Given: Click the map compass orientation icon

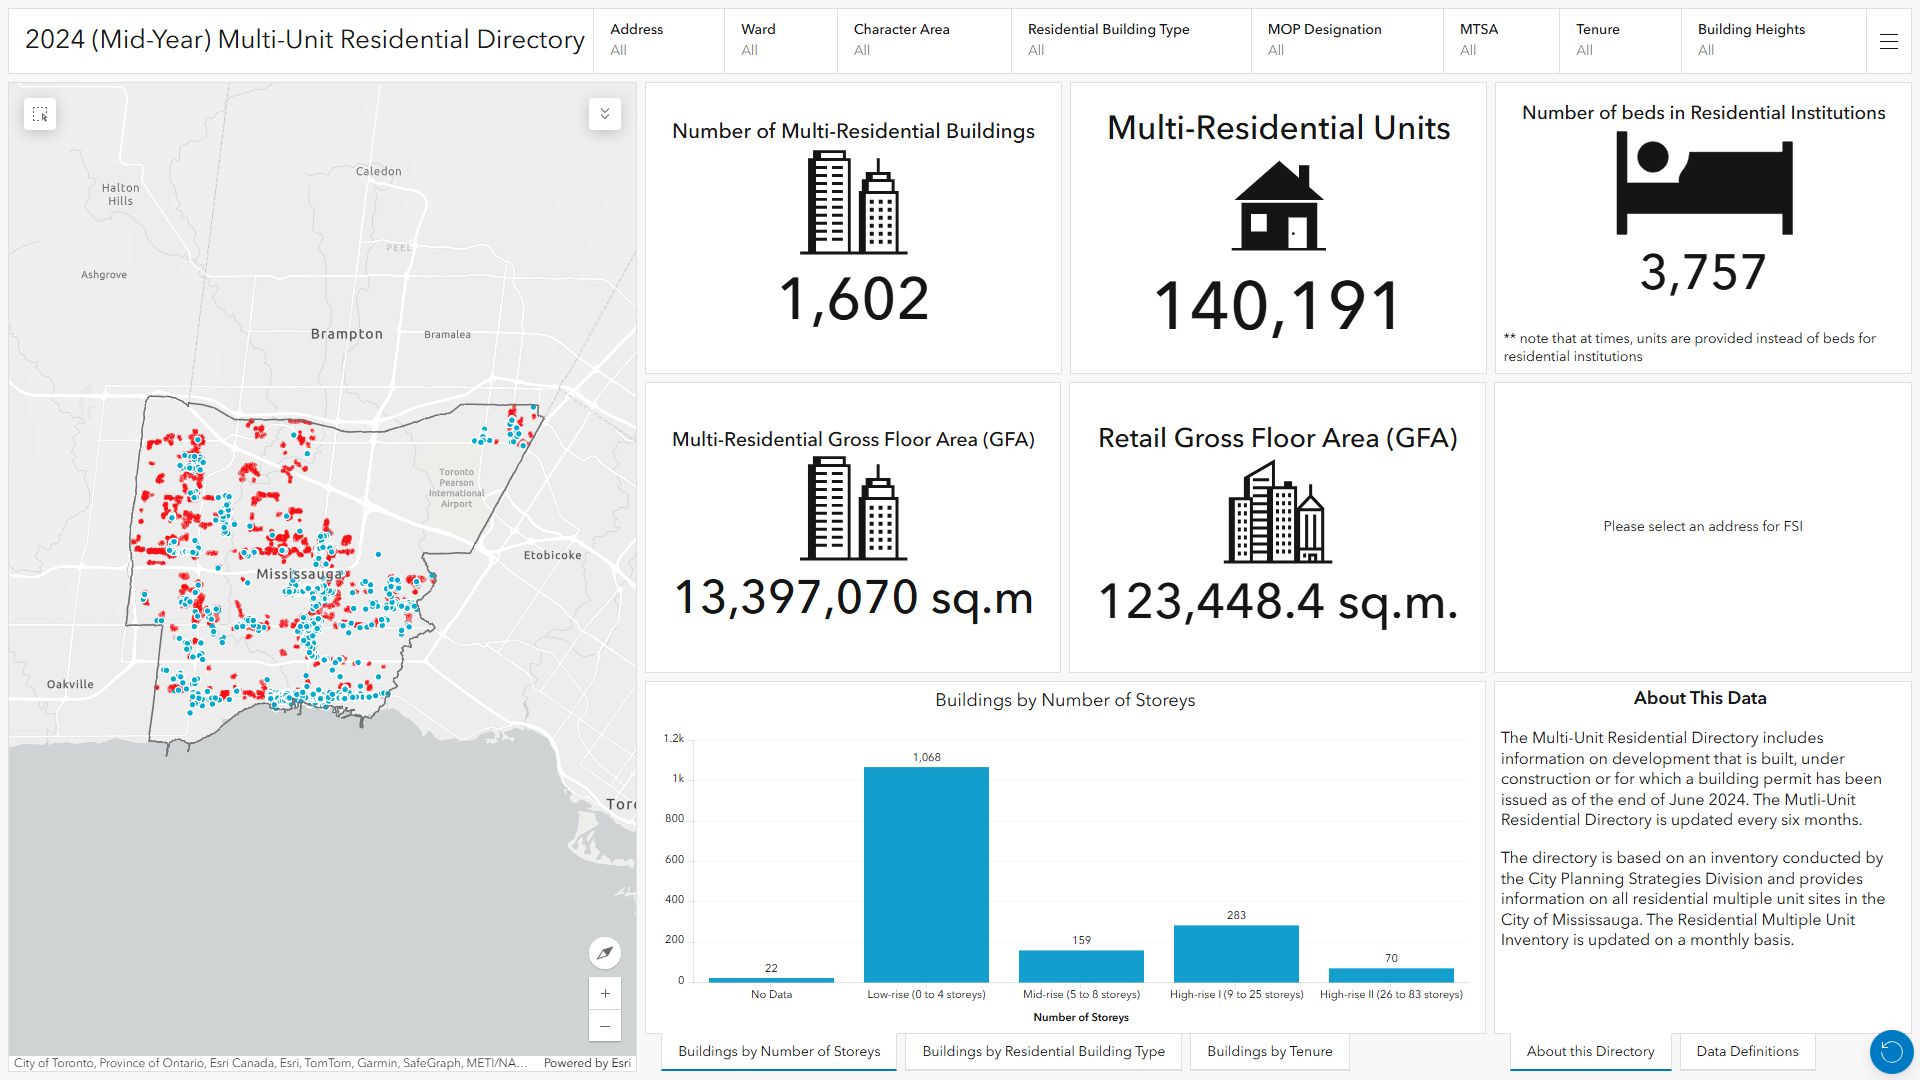Looking at the screenshot, I should coord(605,953).
